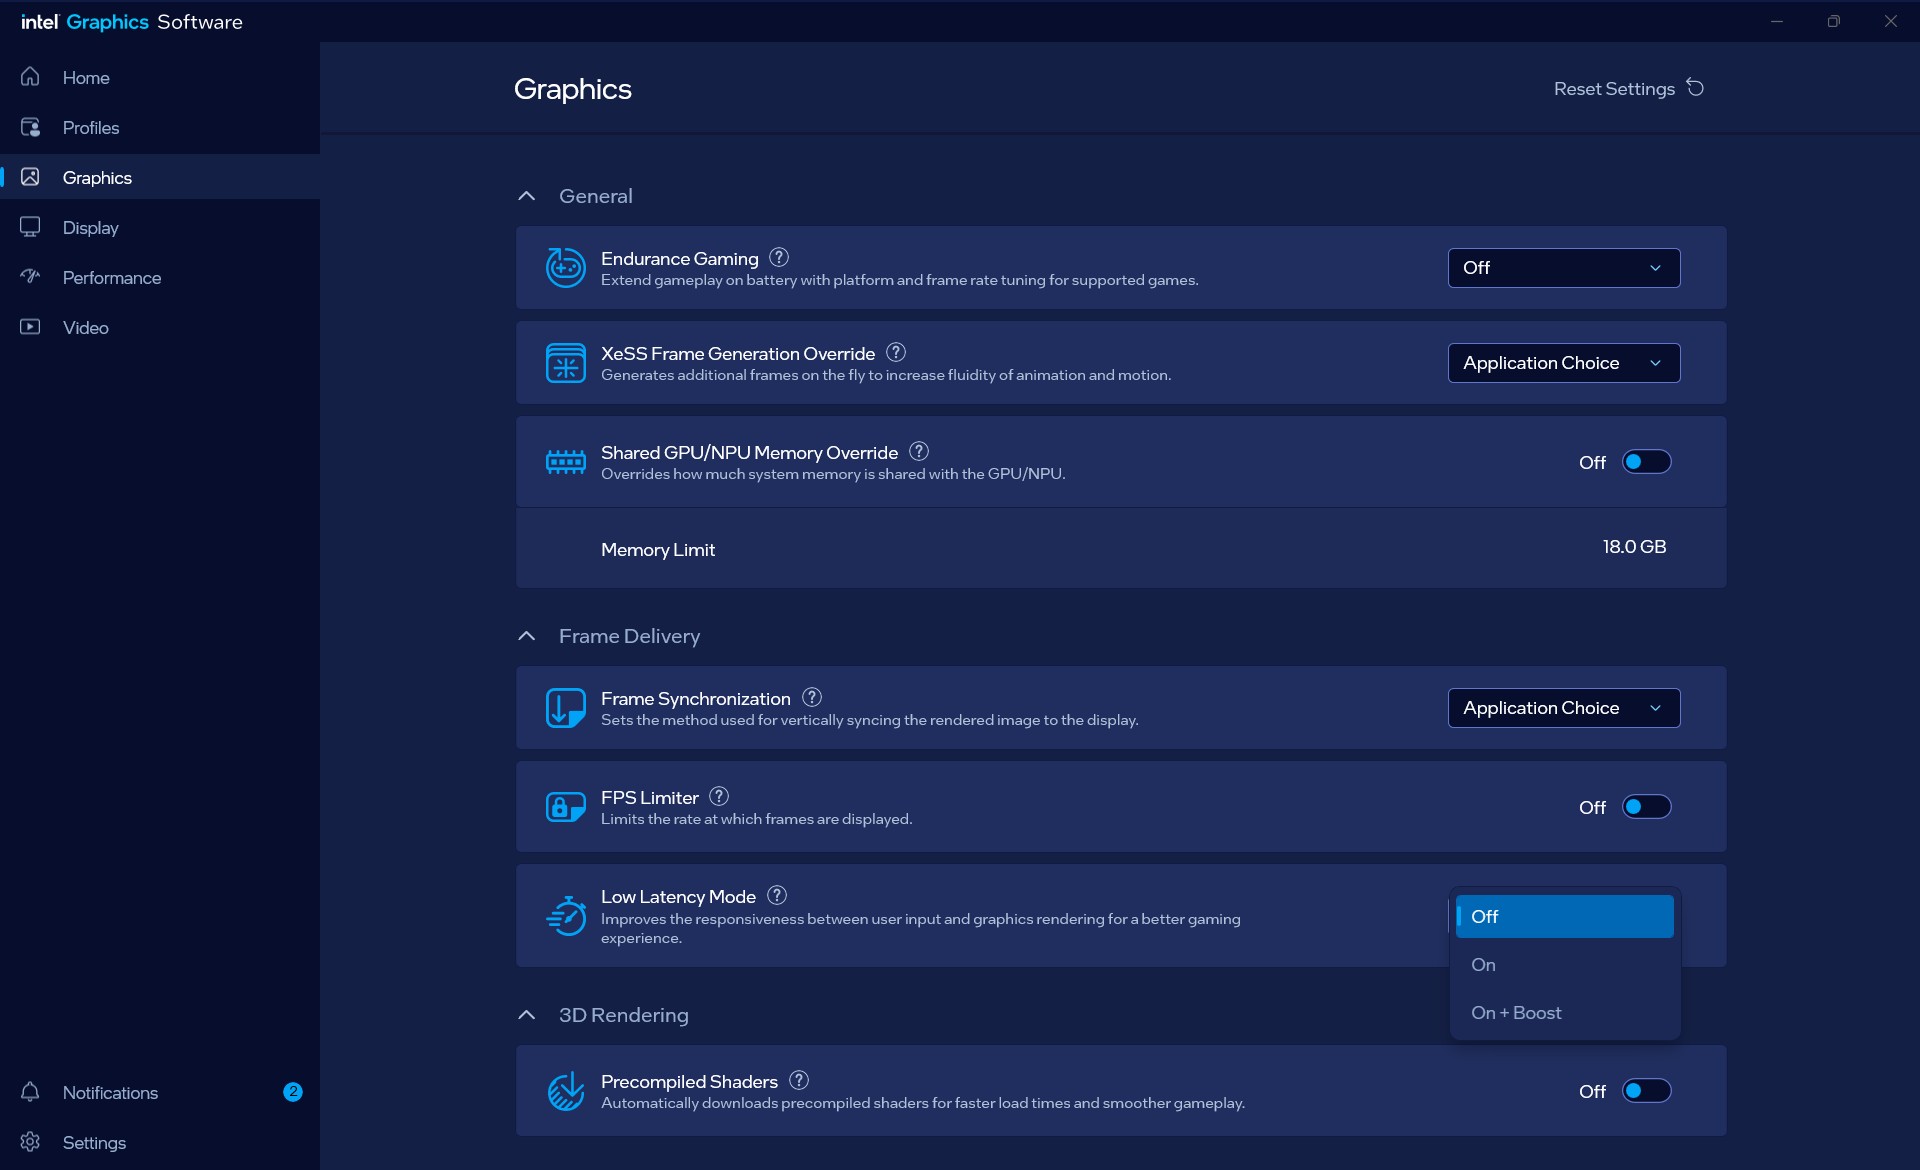Collapse the Frame Delivery section

coord(527,636)
